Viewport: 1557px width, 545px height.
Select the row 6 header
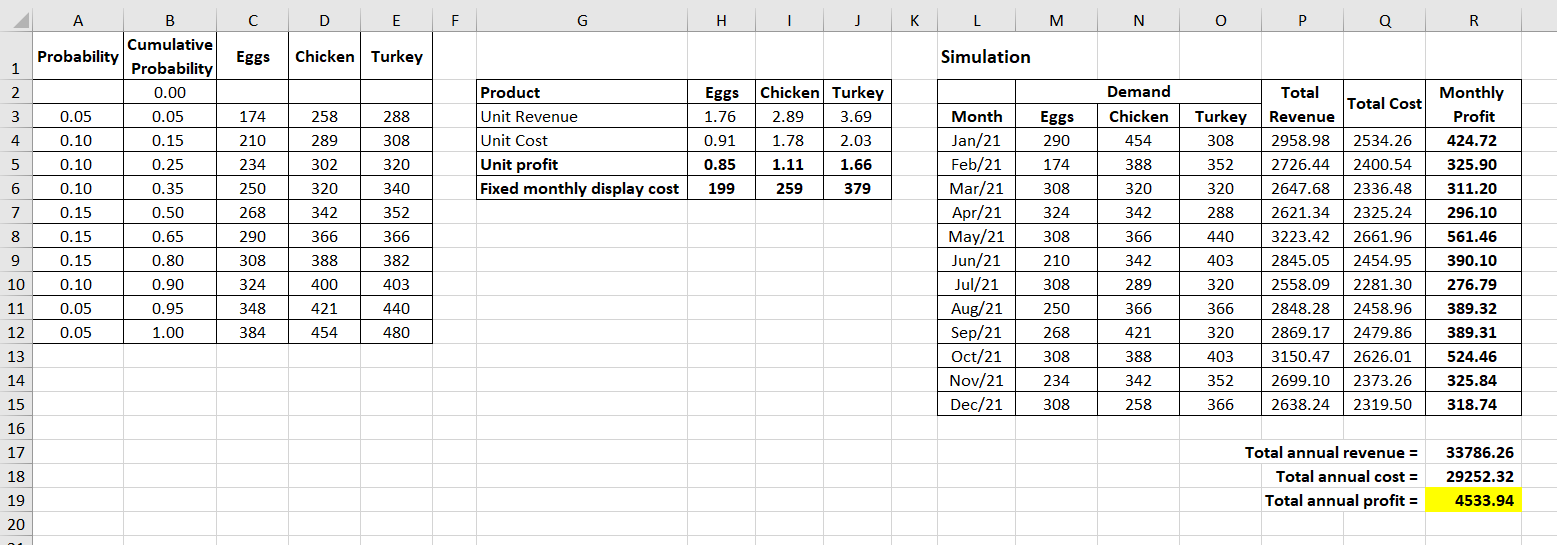(x=14, y=188)
